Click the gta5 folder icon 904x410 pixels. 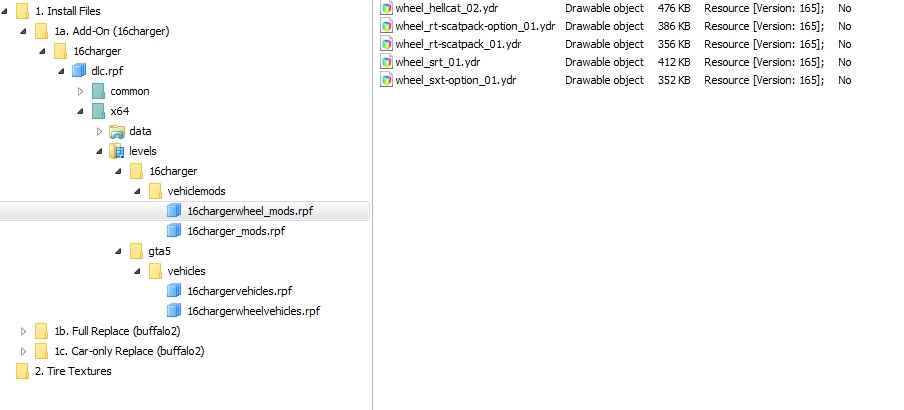pos(136,251)
